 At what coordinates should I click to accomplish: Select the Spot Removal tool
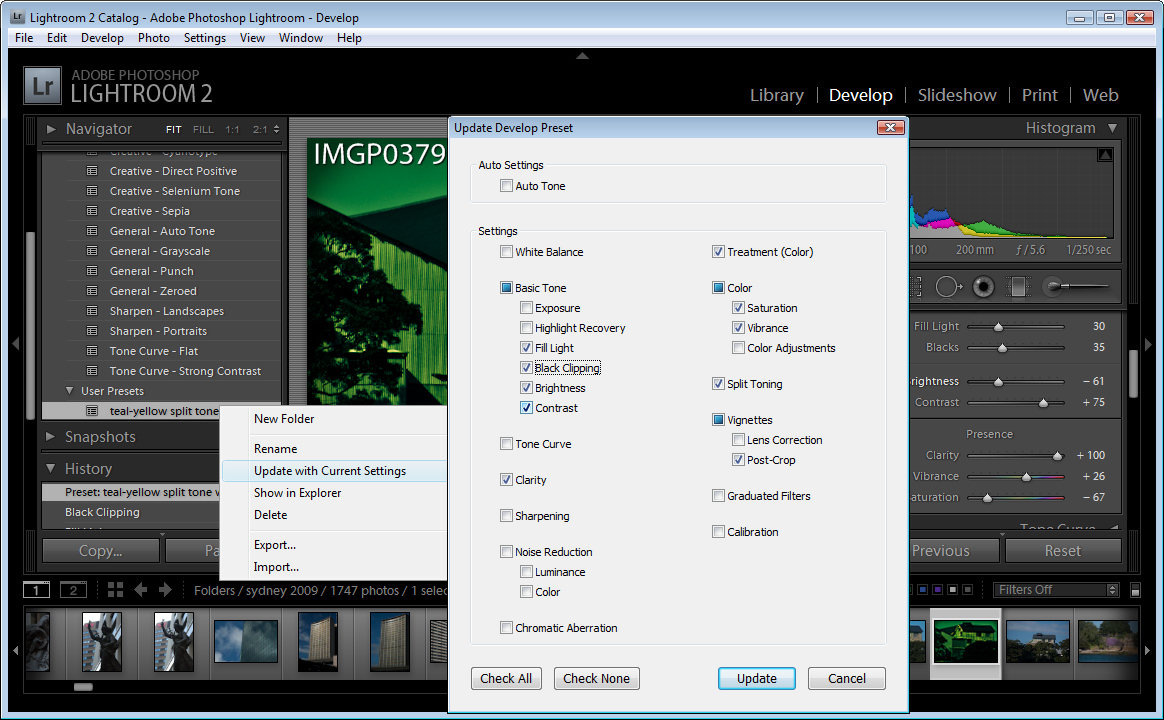(x=948, y=287)
